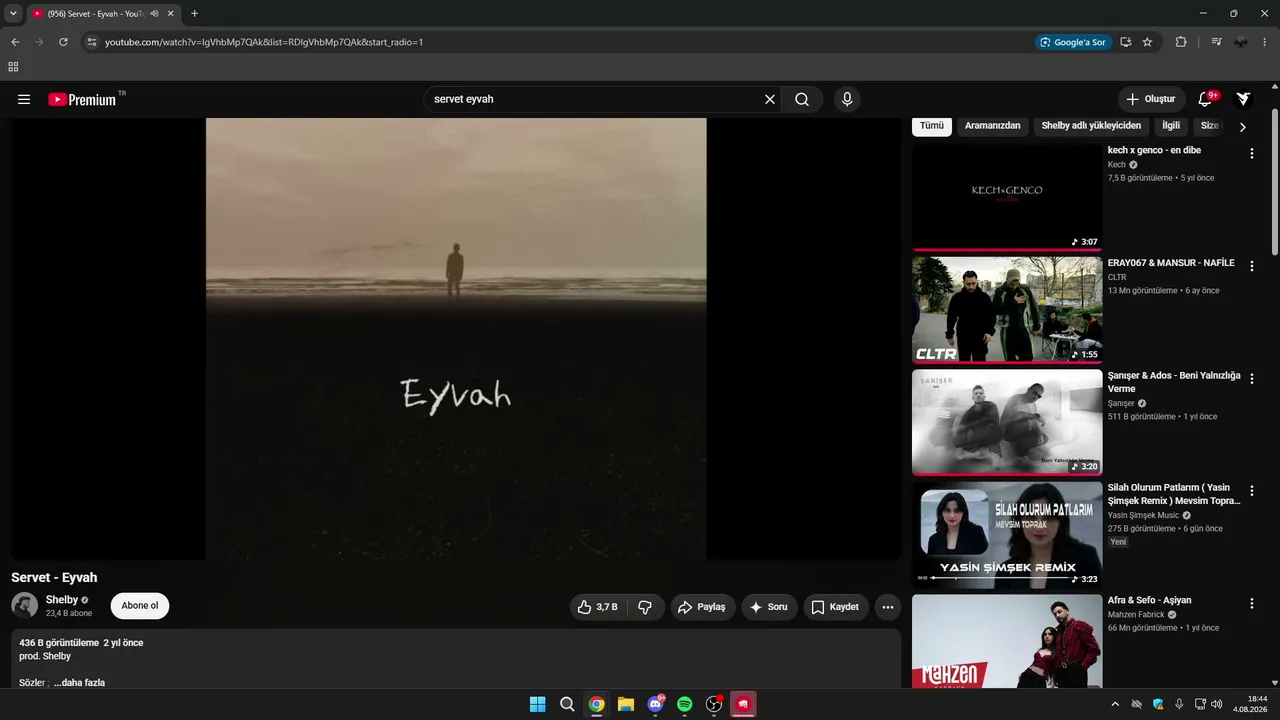Open the Windows Start menu
This screenshot has height=720, width=1280.
pyautogui.click(x=538, y=704)
